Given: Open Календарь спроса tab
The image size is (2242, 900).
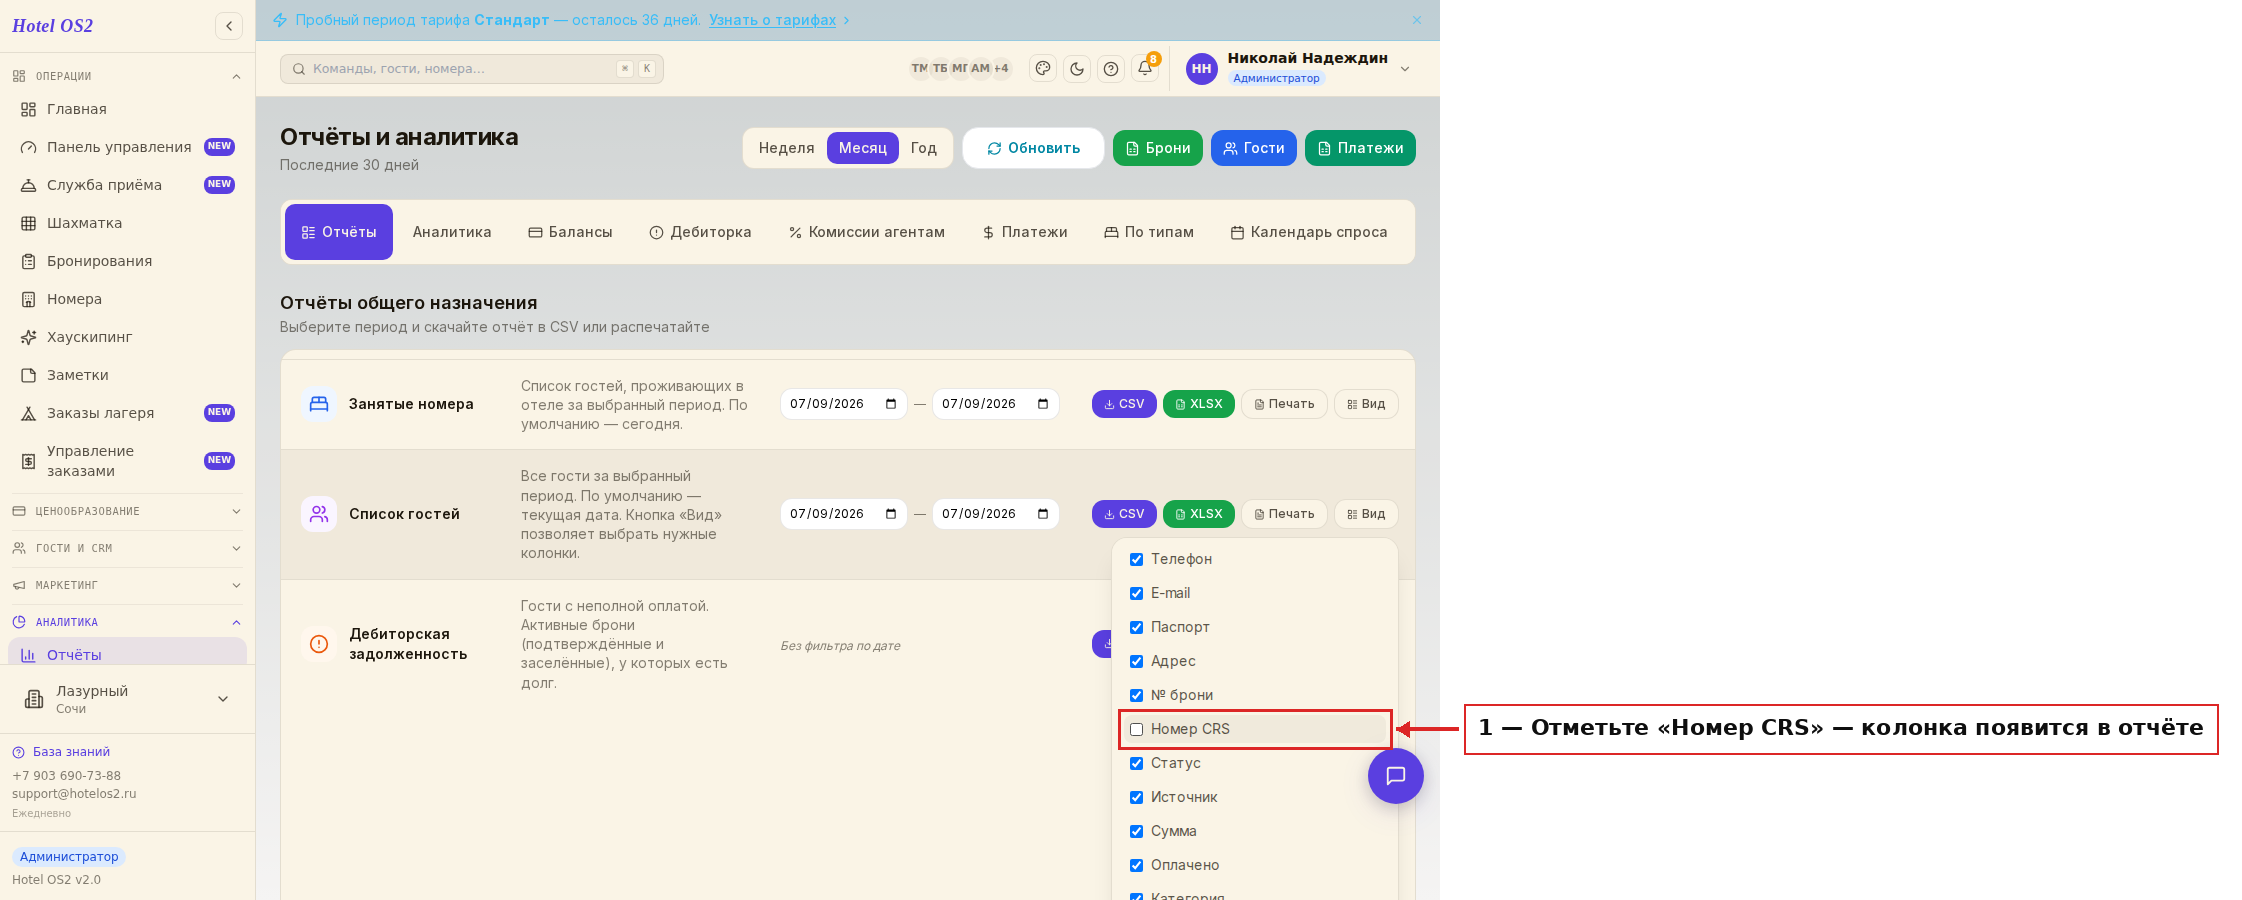Looking at the screenshot, I should (1309, 232).
